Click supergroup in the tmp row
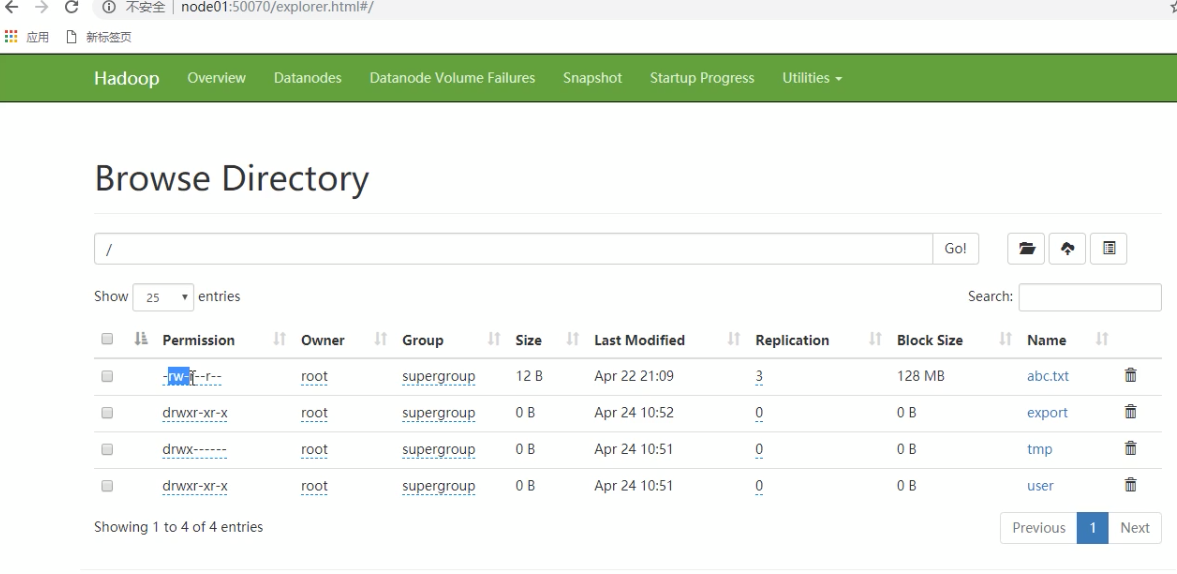The height and width of the screenshot is (574, 1177). point(438,449)
